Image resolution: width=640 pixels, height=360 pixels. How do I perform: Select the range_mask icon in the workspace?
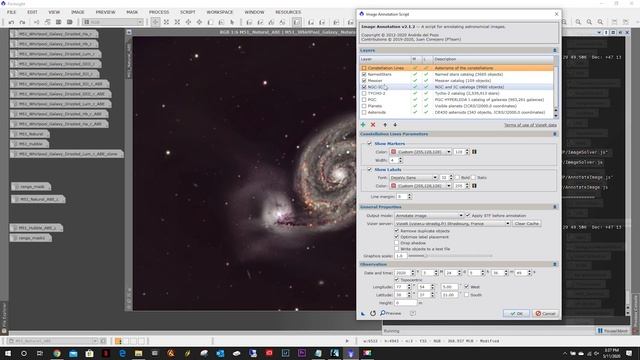(32, 187)
